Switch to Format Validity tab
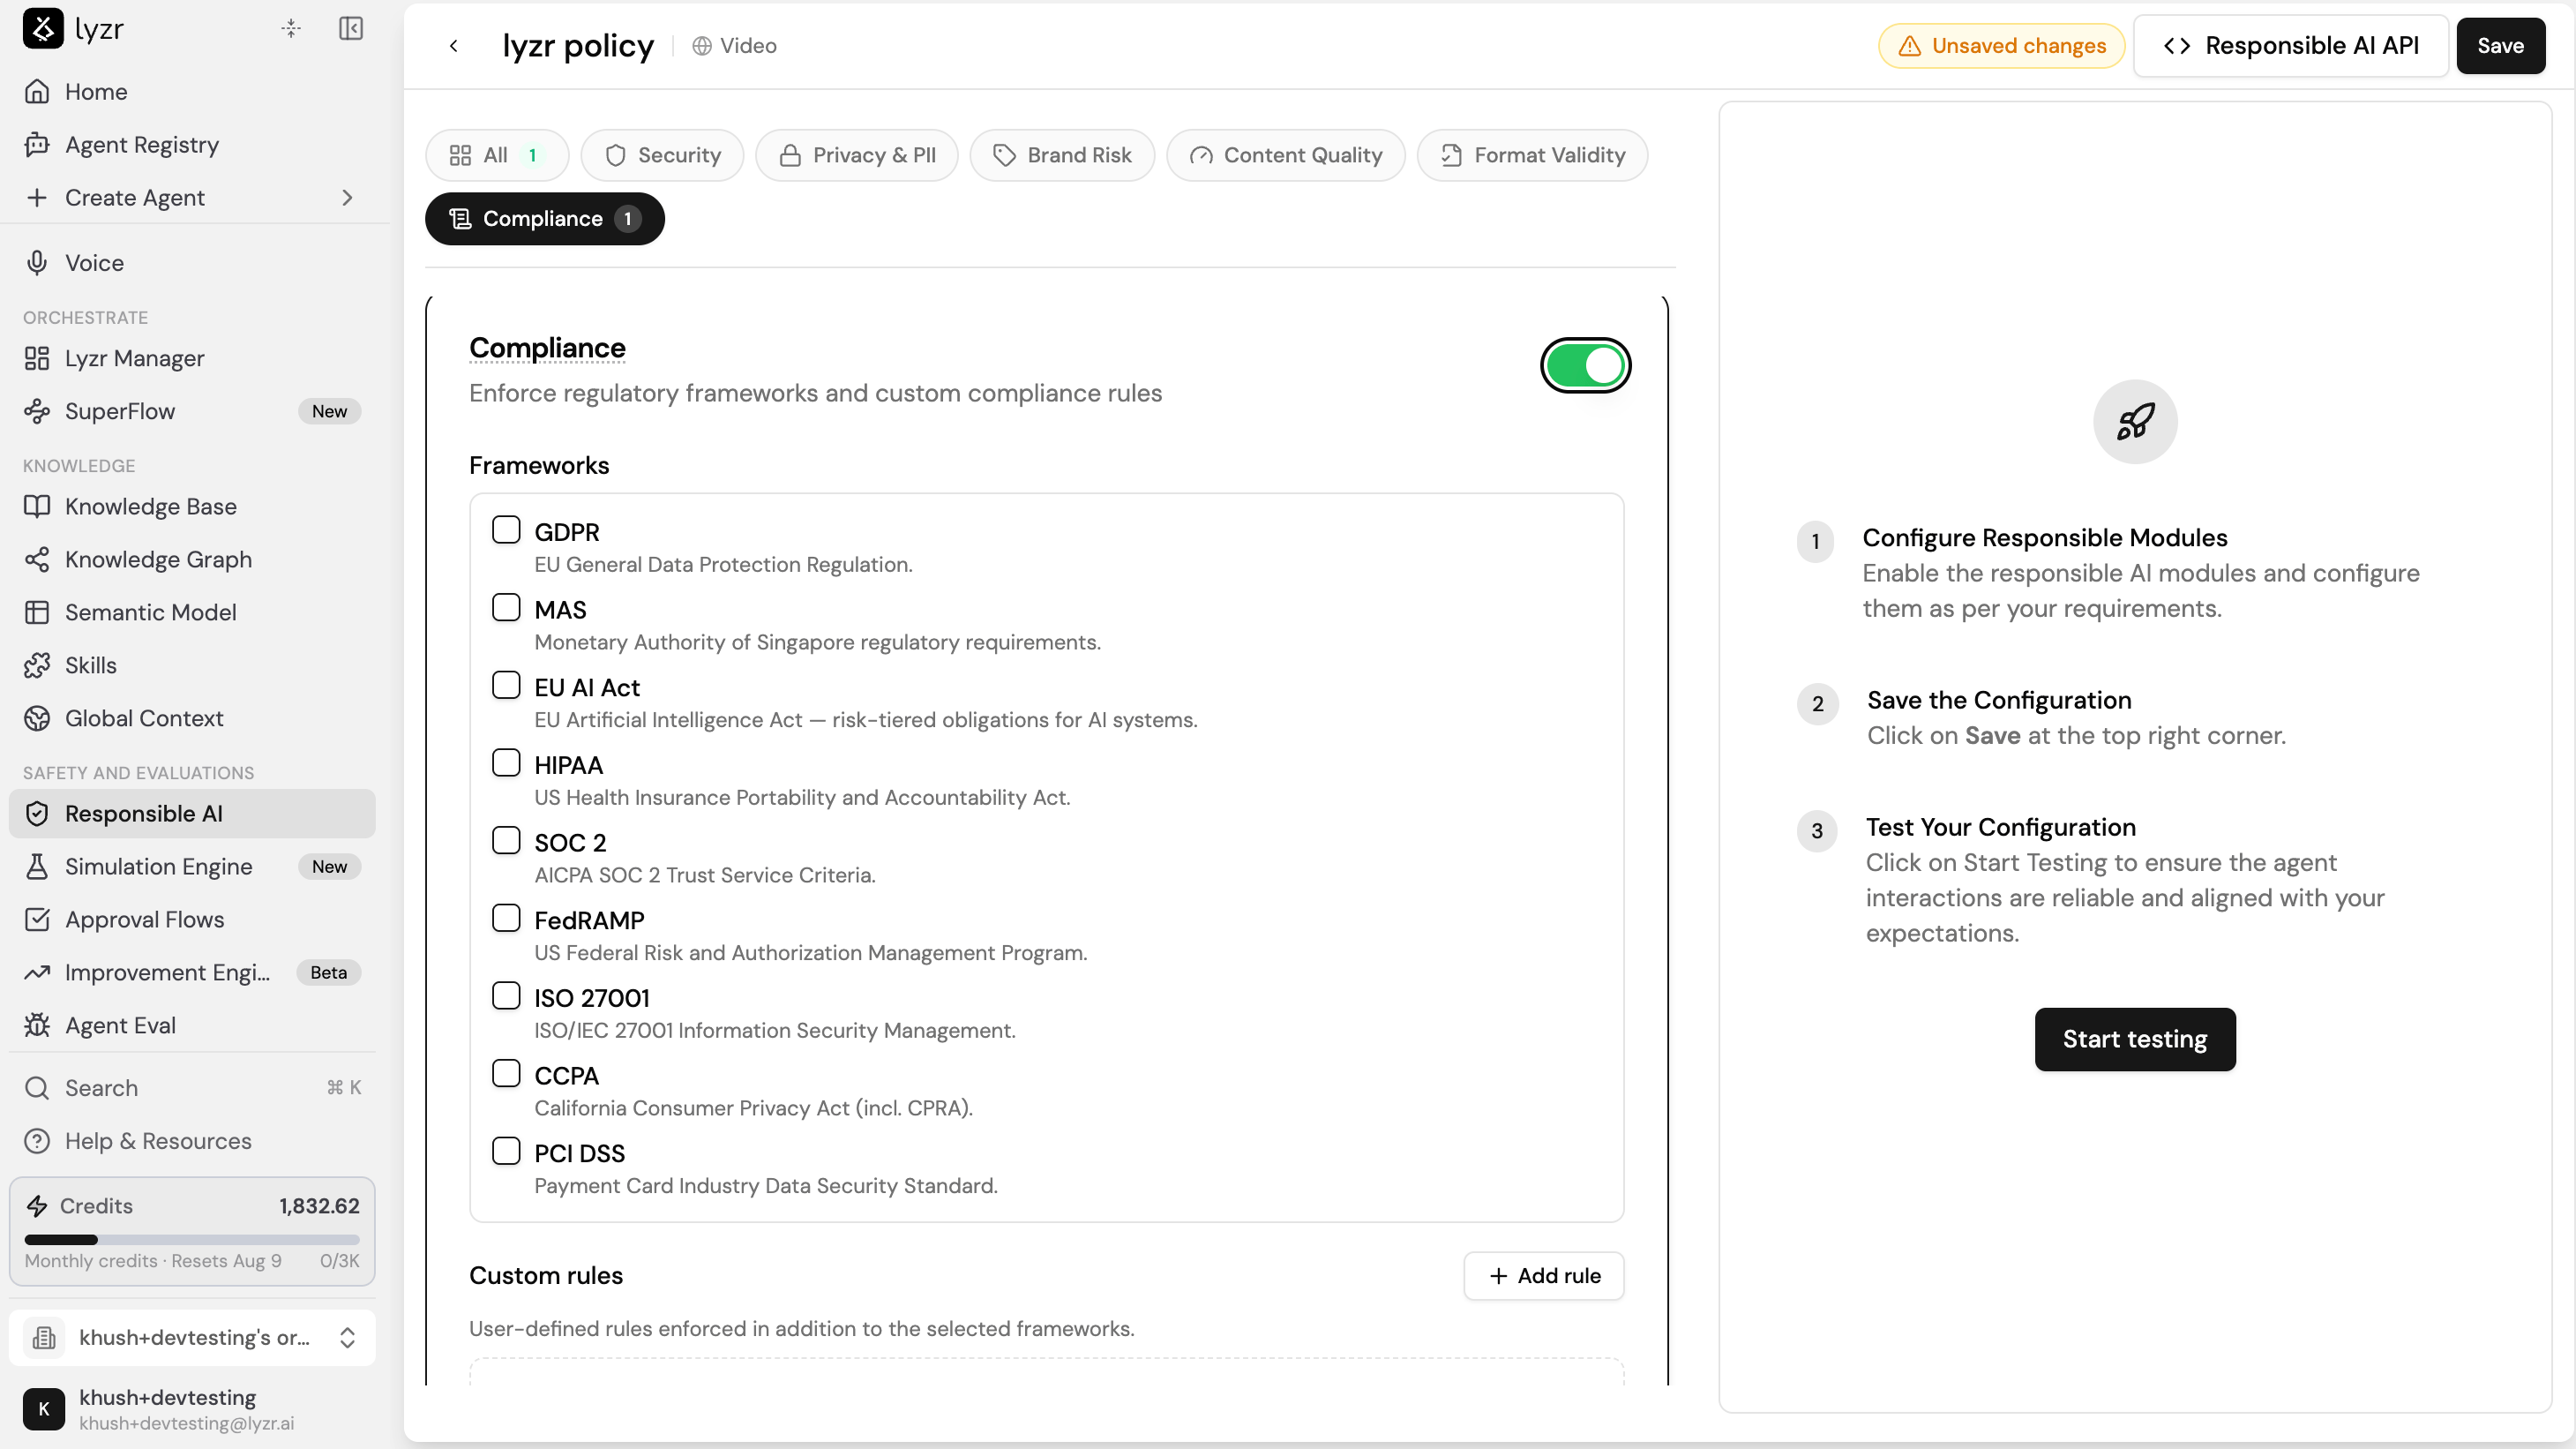Viewport: 2576px width, 1449px height. tap(1532, 155)
